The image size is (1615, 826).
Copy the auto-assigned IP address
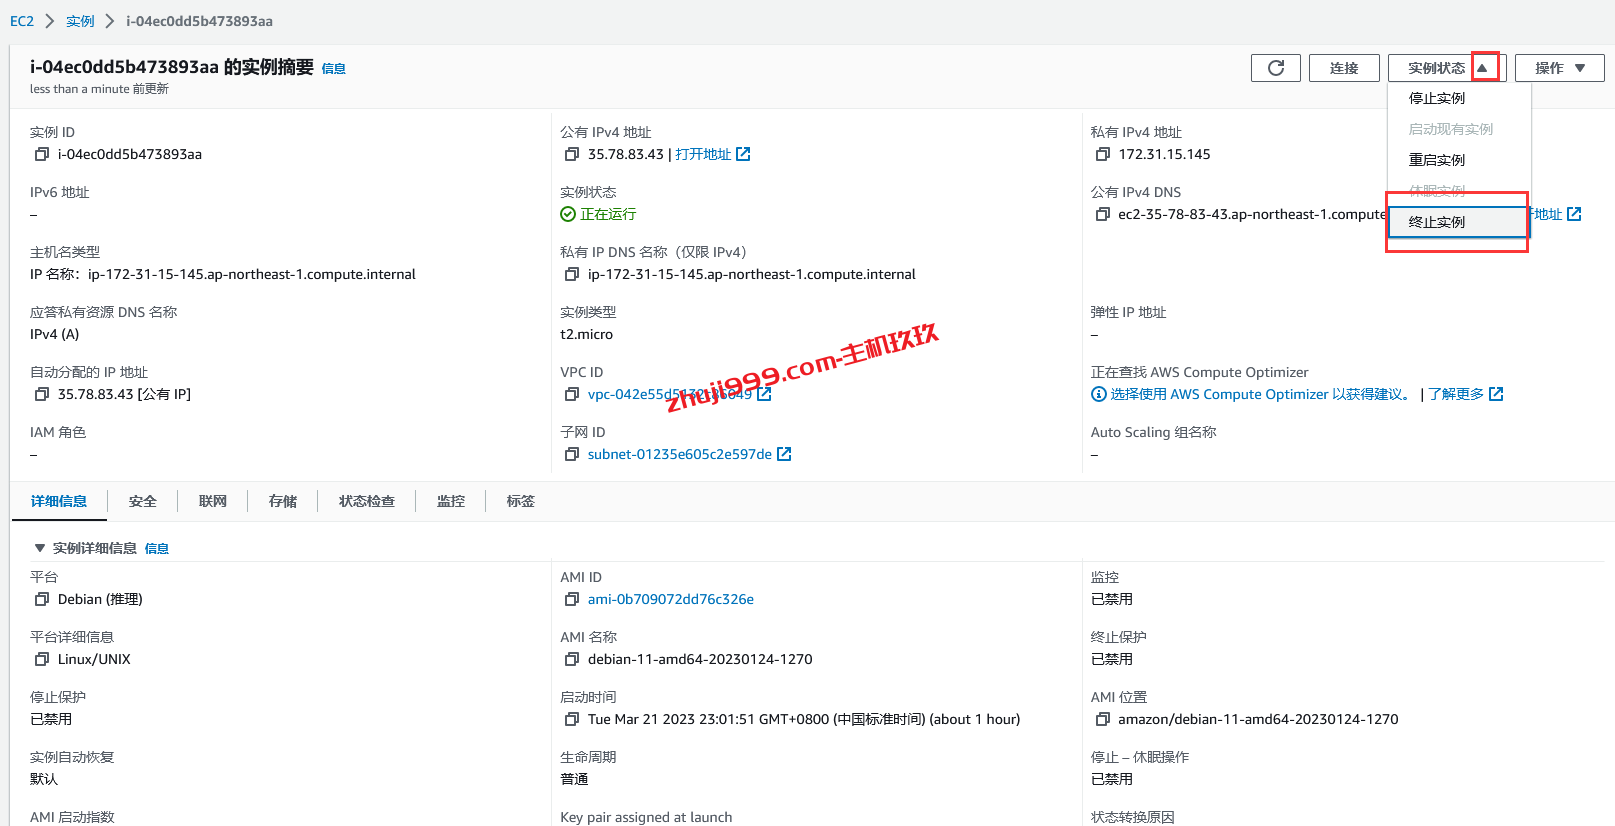42,394
